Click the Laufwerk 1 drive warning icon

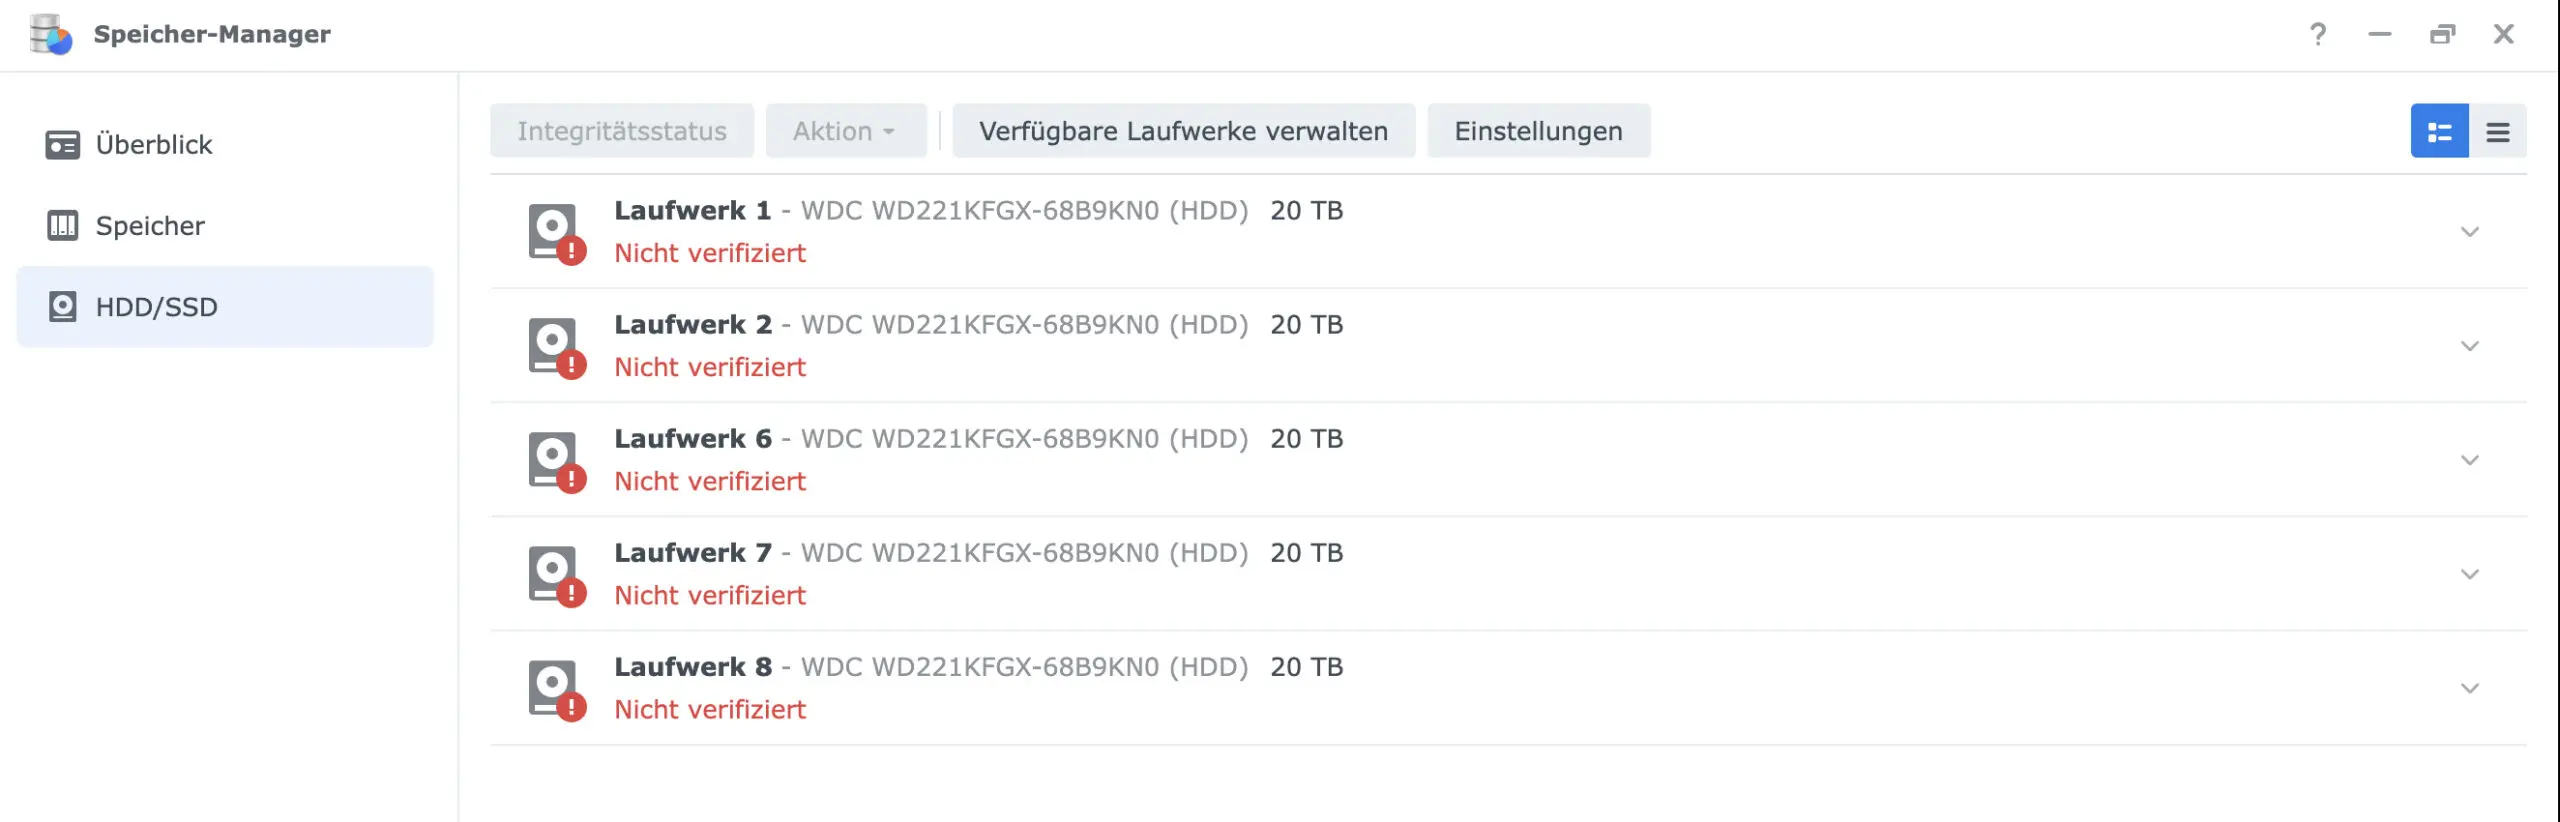coord(556,233)
